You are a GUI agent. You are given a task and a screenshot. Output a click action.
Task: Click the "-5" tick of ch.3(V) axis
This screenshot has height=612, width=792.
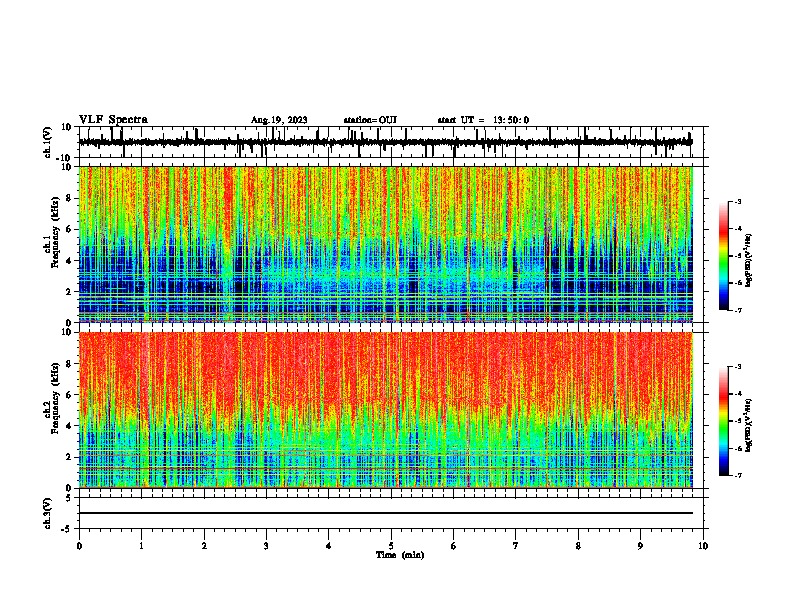pos(67,529)
